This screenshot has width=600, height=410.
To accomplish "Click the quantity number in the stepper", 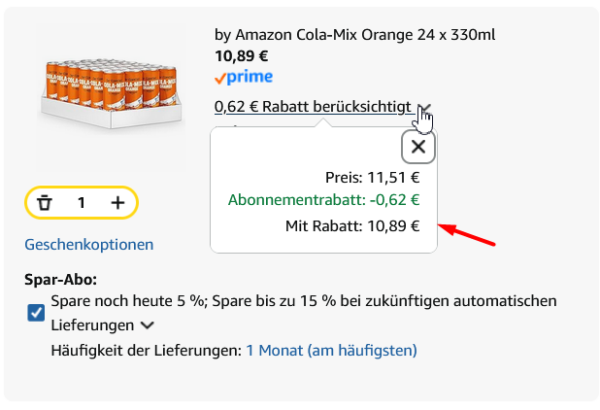I will point(81,203).
